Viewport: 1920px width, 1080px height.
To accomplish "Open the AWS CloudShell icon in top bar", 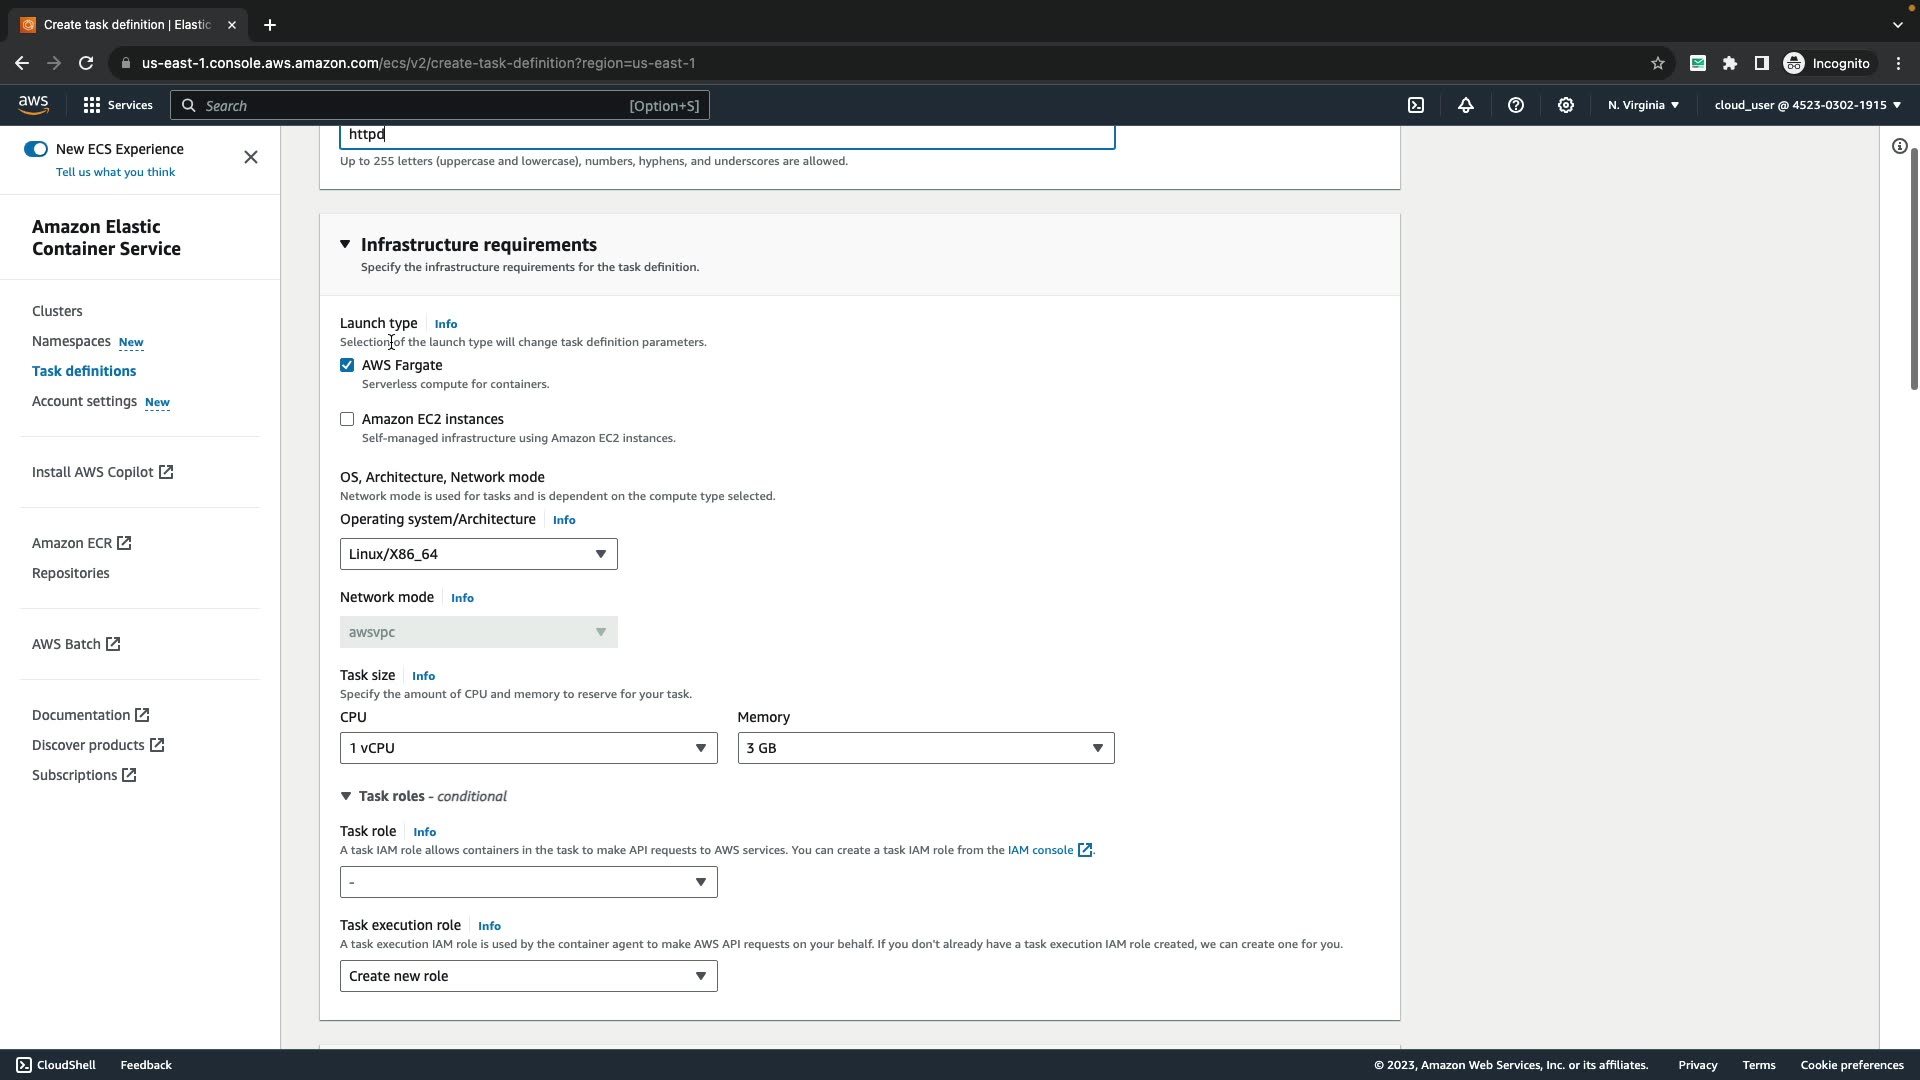I will coord(1416,105).
